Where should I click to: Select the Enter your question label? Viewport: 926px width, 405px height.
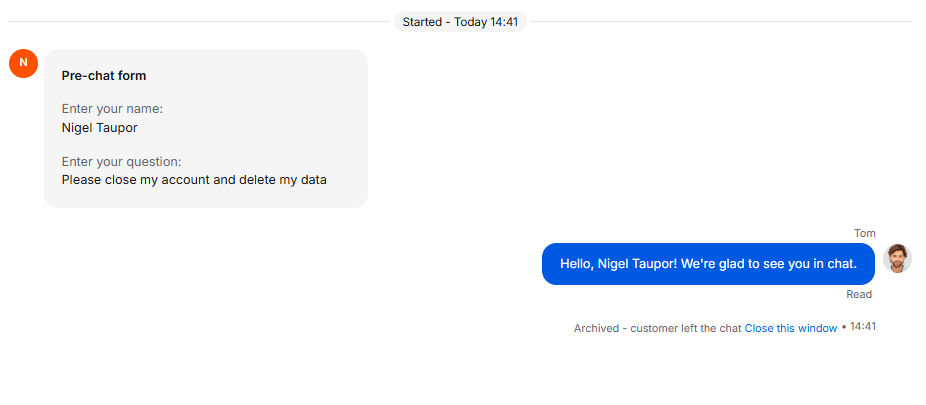click(122, 162)
